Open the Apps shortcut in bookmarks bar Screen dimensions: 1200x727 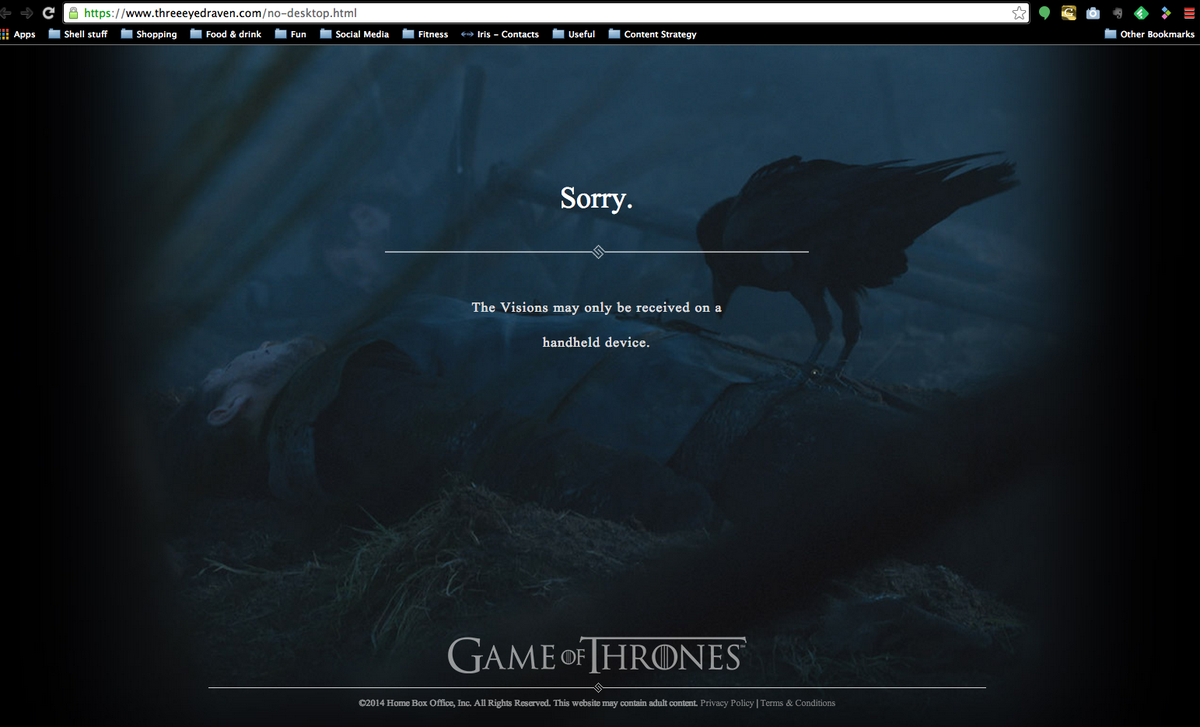(18, 34)
